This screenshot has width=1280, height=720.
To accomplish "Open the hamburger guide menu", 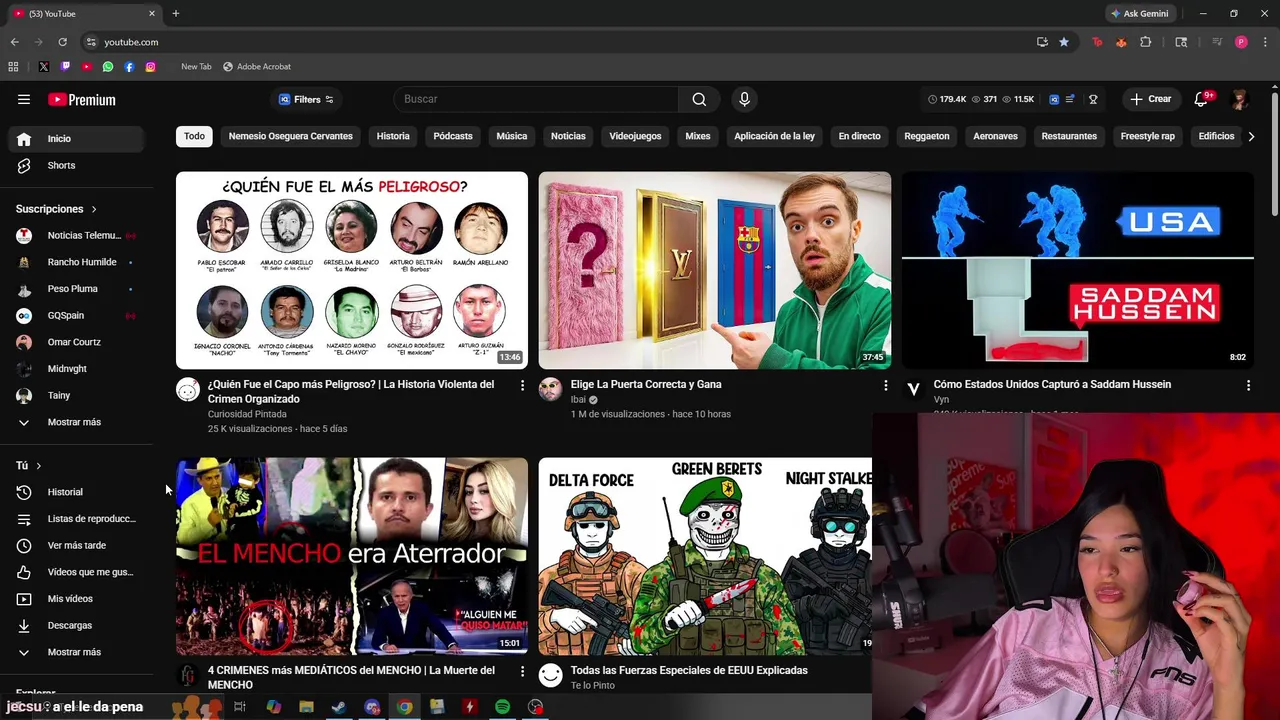I will [x=24, y=99].
